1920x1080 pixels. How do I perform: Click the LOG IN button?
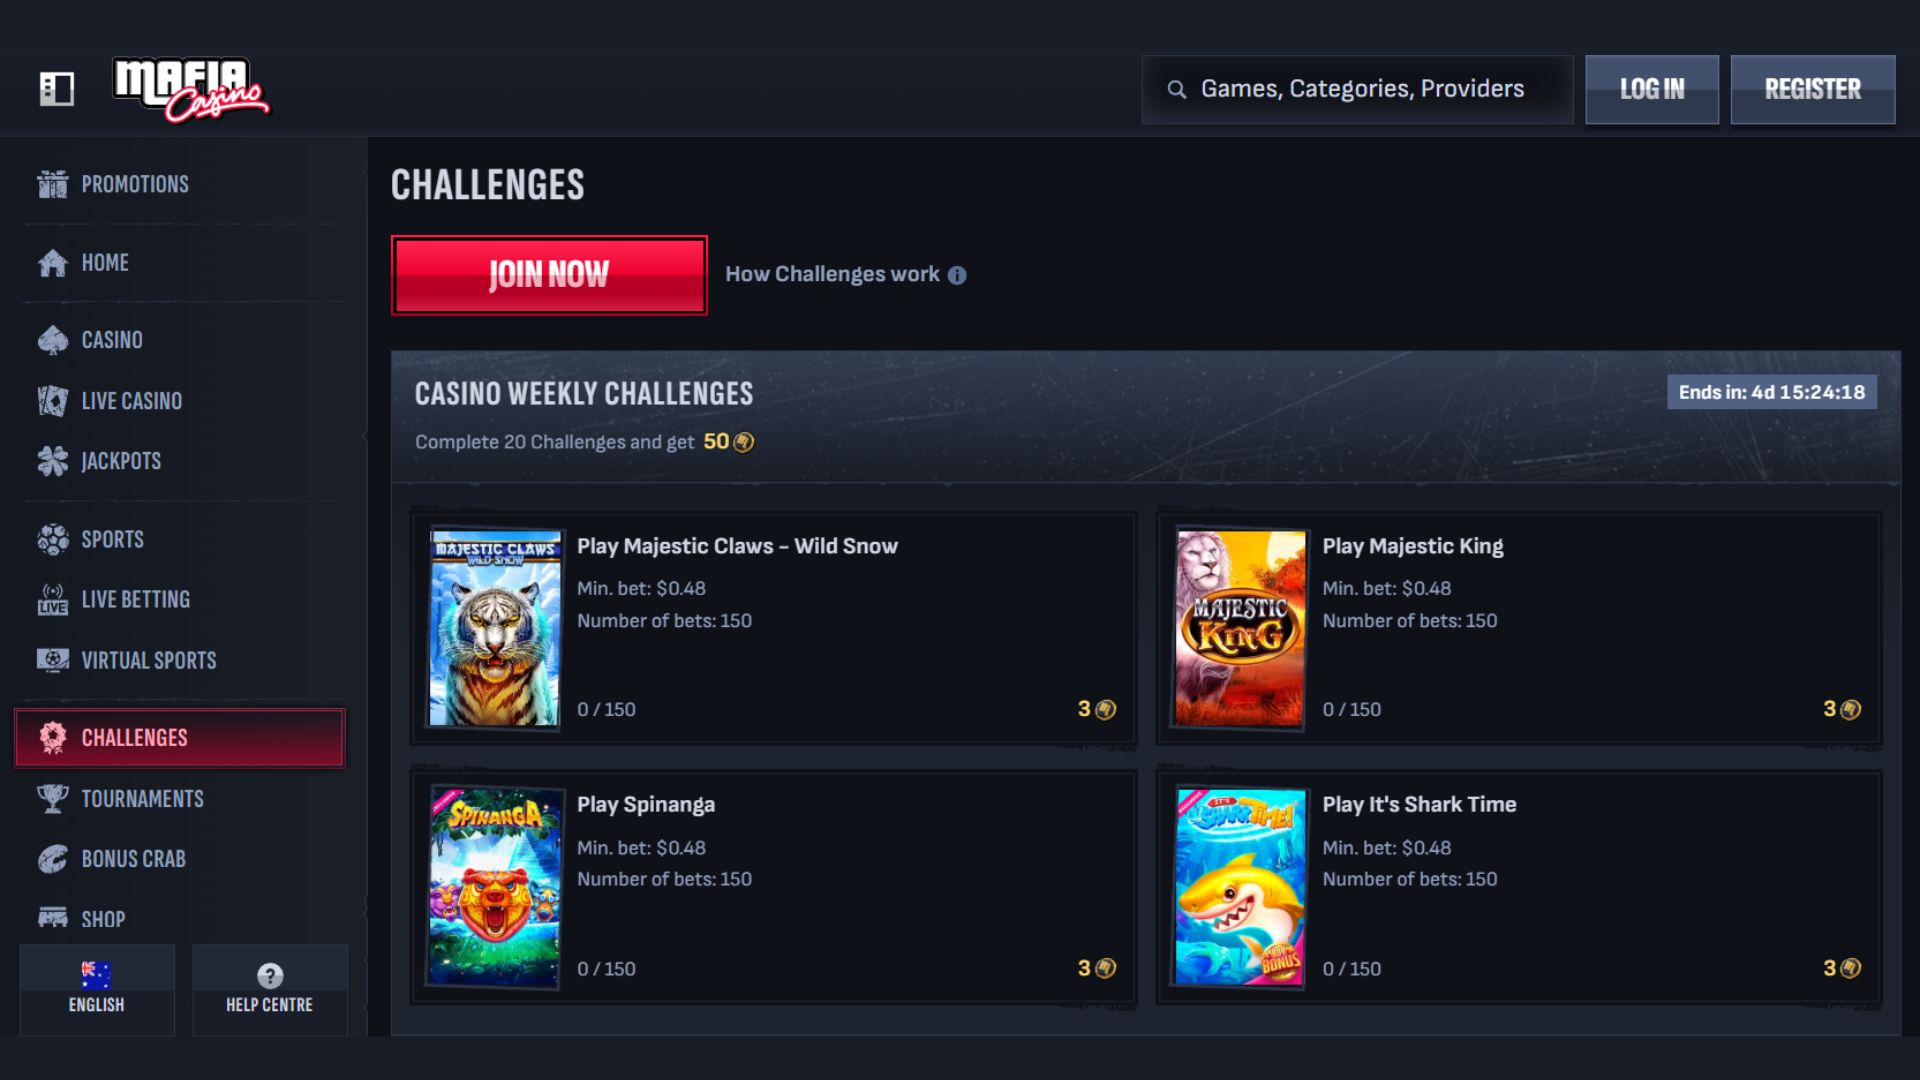pyautogui.click(x=1652, y=89)
